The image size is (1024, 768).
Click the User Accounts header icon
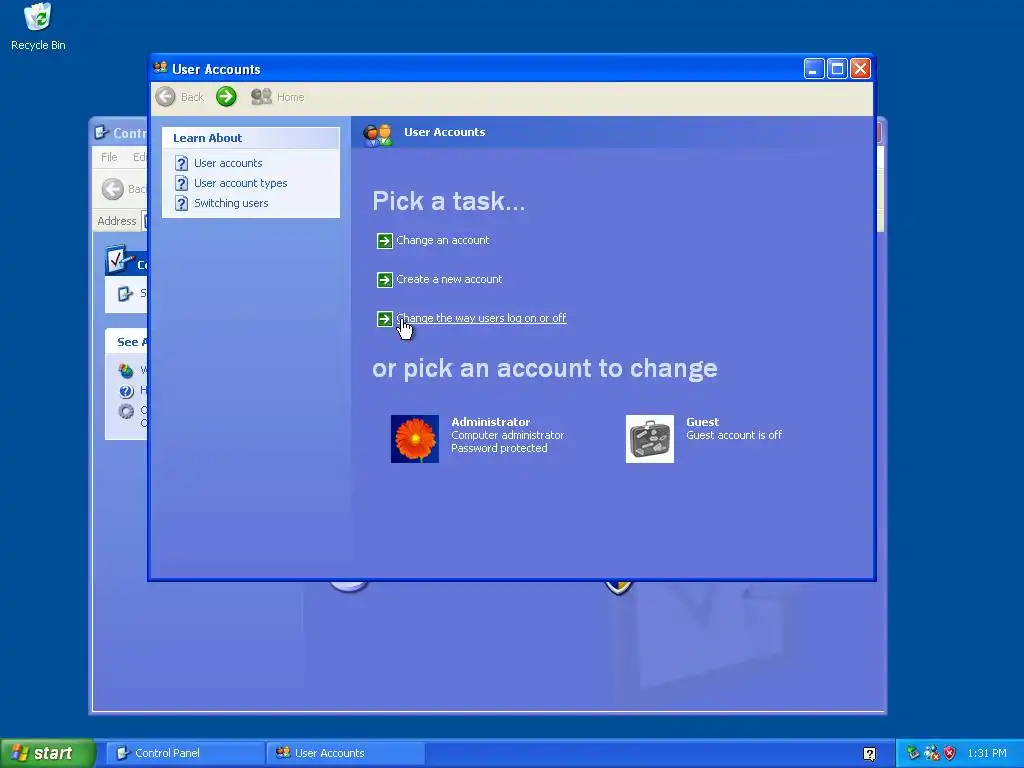tap(377, 134)
